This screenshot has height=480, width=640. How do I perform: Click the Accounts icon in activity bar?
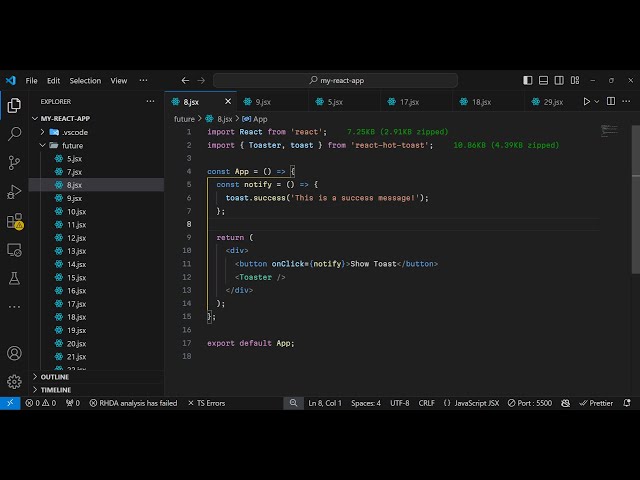coord(14,353)
